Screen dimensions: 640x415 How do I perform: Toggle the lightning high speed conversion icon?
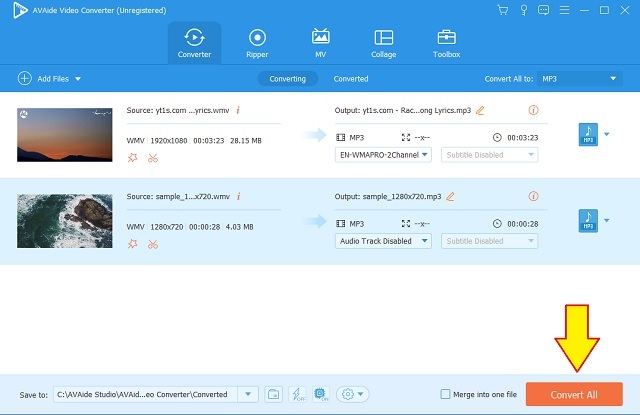click(x=297, y=394)
